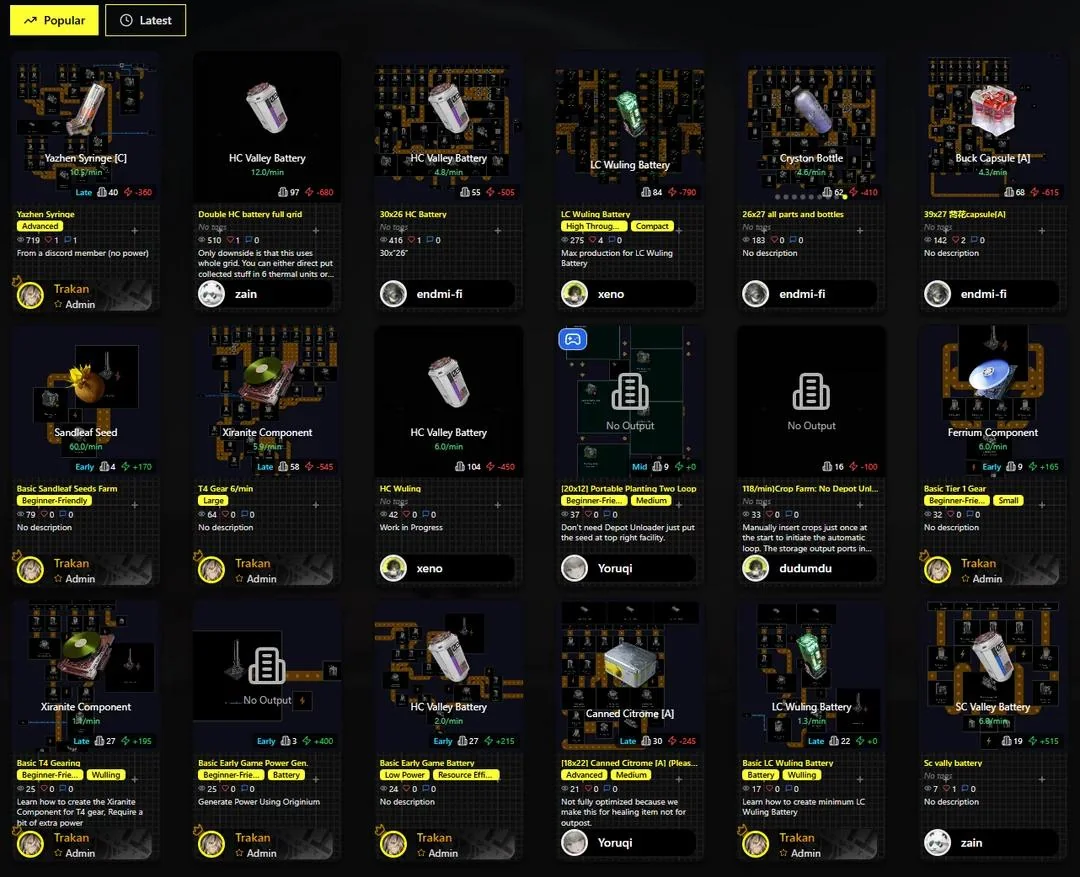Click heart icon on 30x26 HC Battery
The image size is (1080, 877).
click(x=411, y=240)
